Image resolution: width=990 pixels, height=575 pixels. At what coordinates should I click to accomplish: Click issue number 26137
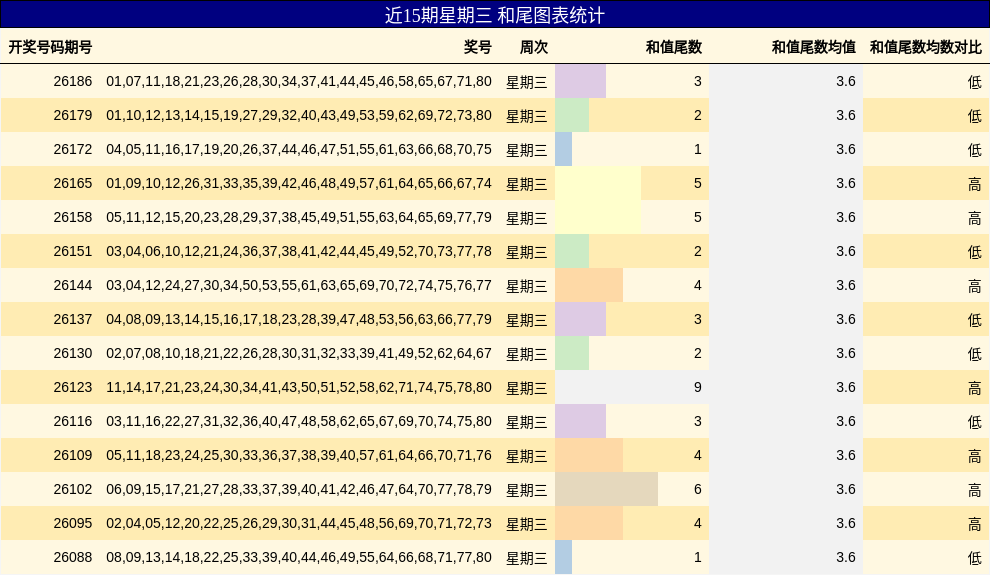(x=73, y=320)
